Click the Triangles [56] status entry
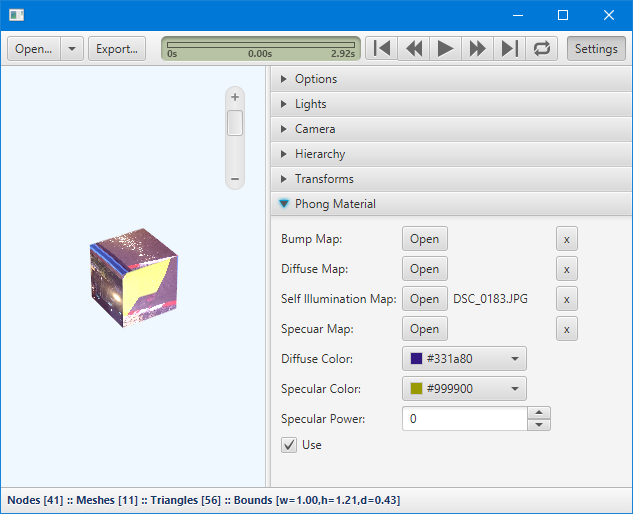 tap(186, 500)
